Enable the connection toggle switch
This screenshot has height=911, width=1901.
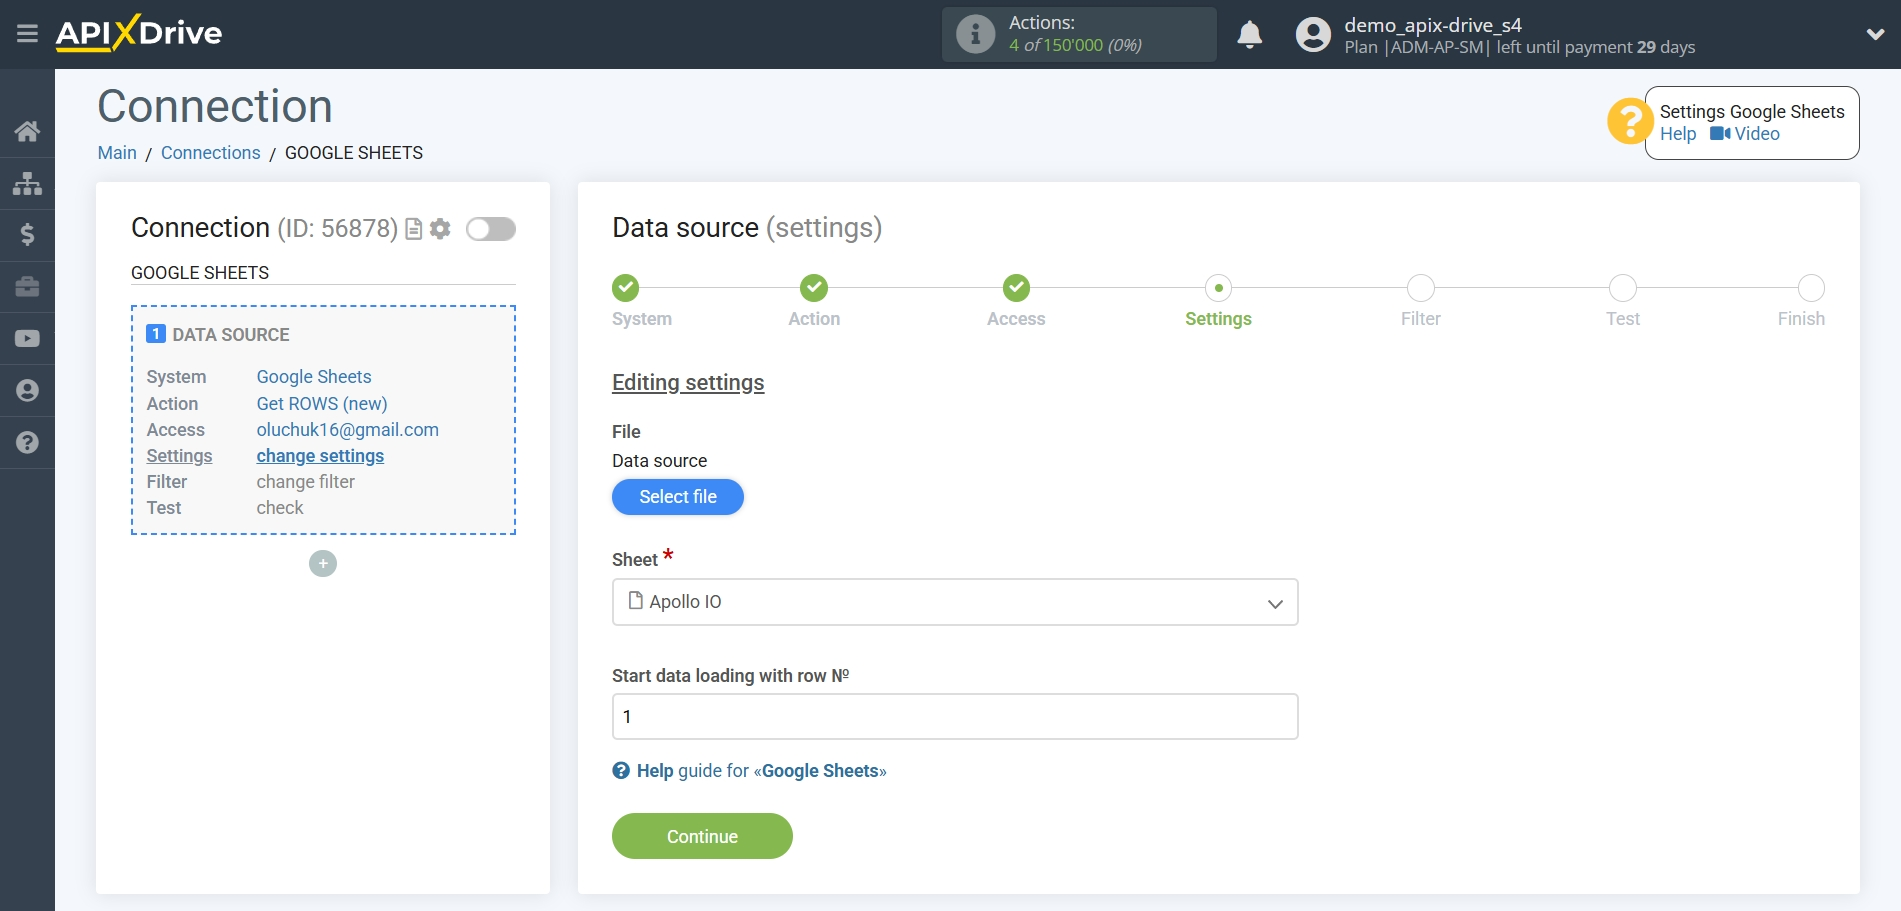(x=490, y=229)
